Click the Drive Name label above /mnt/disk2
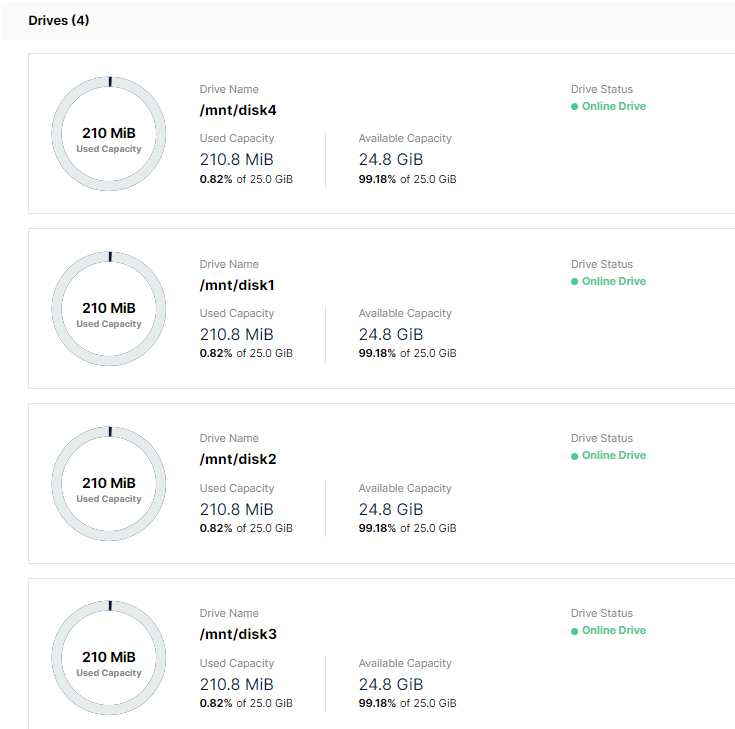Screen dimensions: 735x729 click(x=229, y=438)
